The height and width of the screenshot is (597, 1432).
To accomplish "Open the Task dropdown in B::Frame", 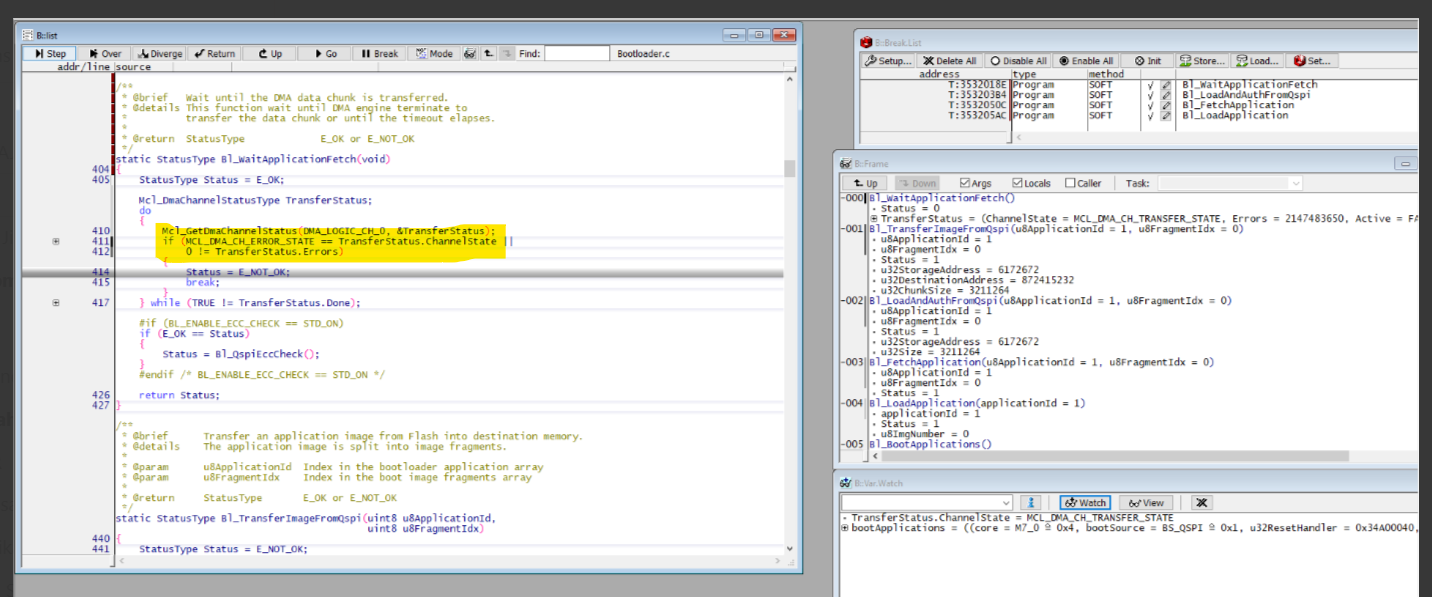I will click(1296, 183).
